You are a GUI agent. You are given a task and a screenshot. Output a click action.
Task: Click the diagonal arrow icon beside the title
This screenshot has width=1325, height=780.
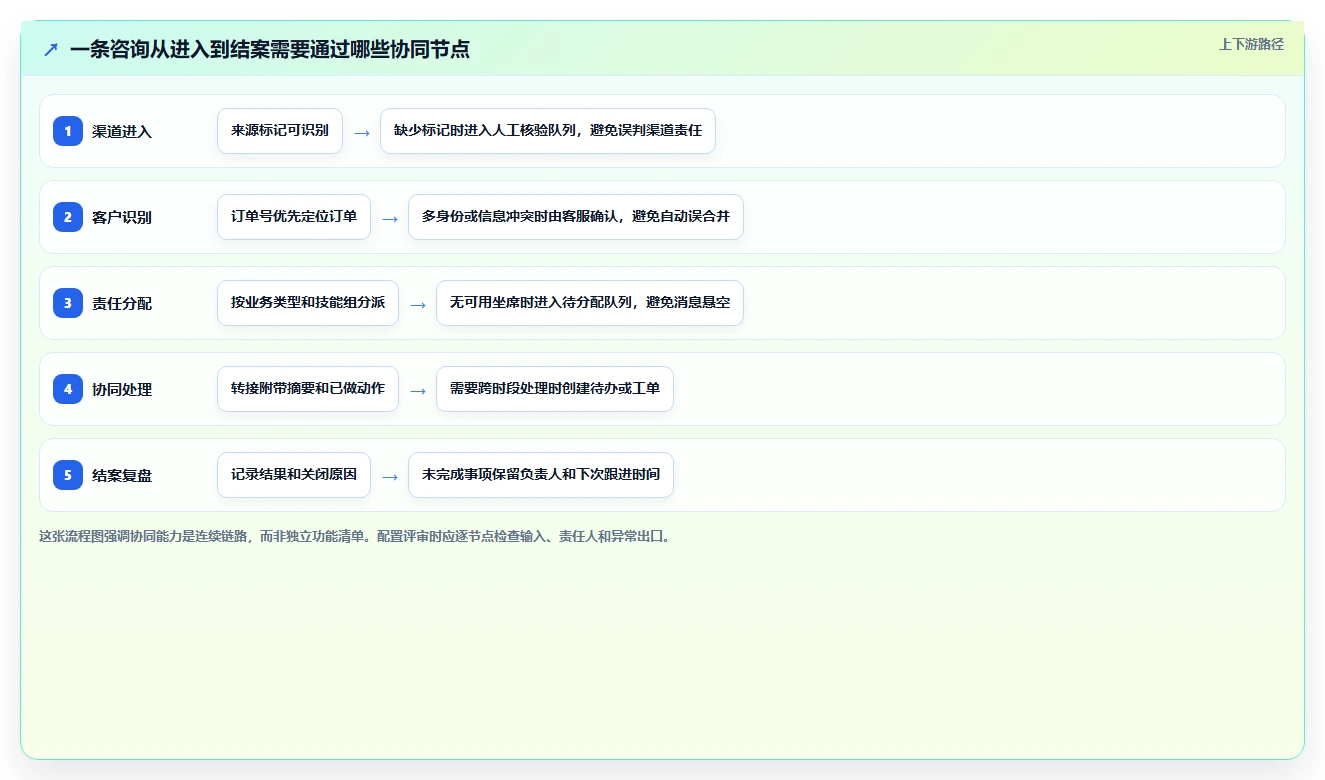[x=51, y=49]
